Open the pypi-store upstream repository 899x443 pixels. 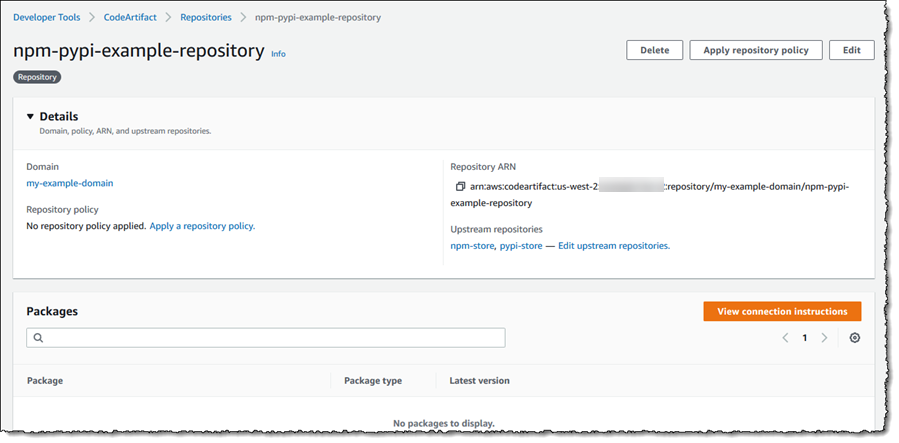pyautogui.click(x=521, y=246)
